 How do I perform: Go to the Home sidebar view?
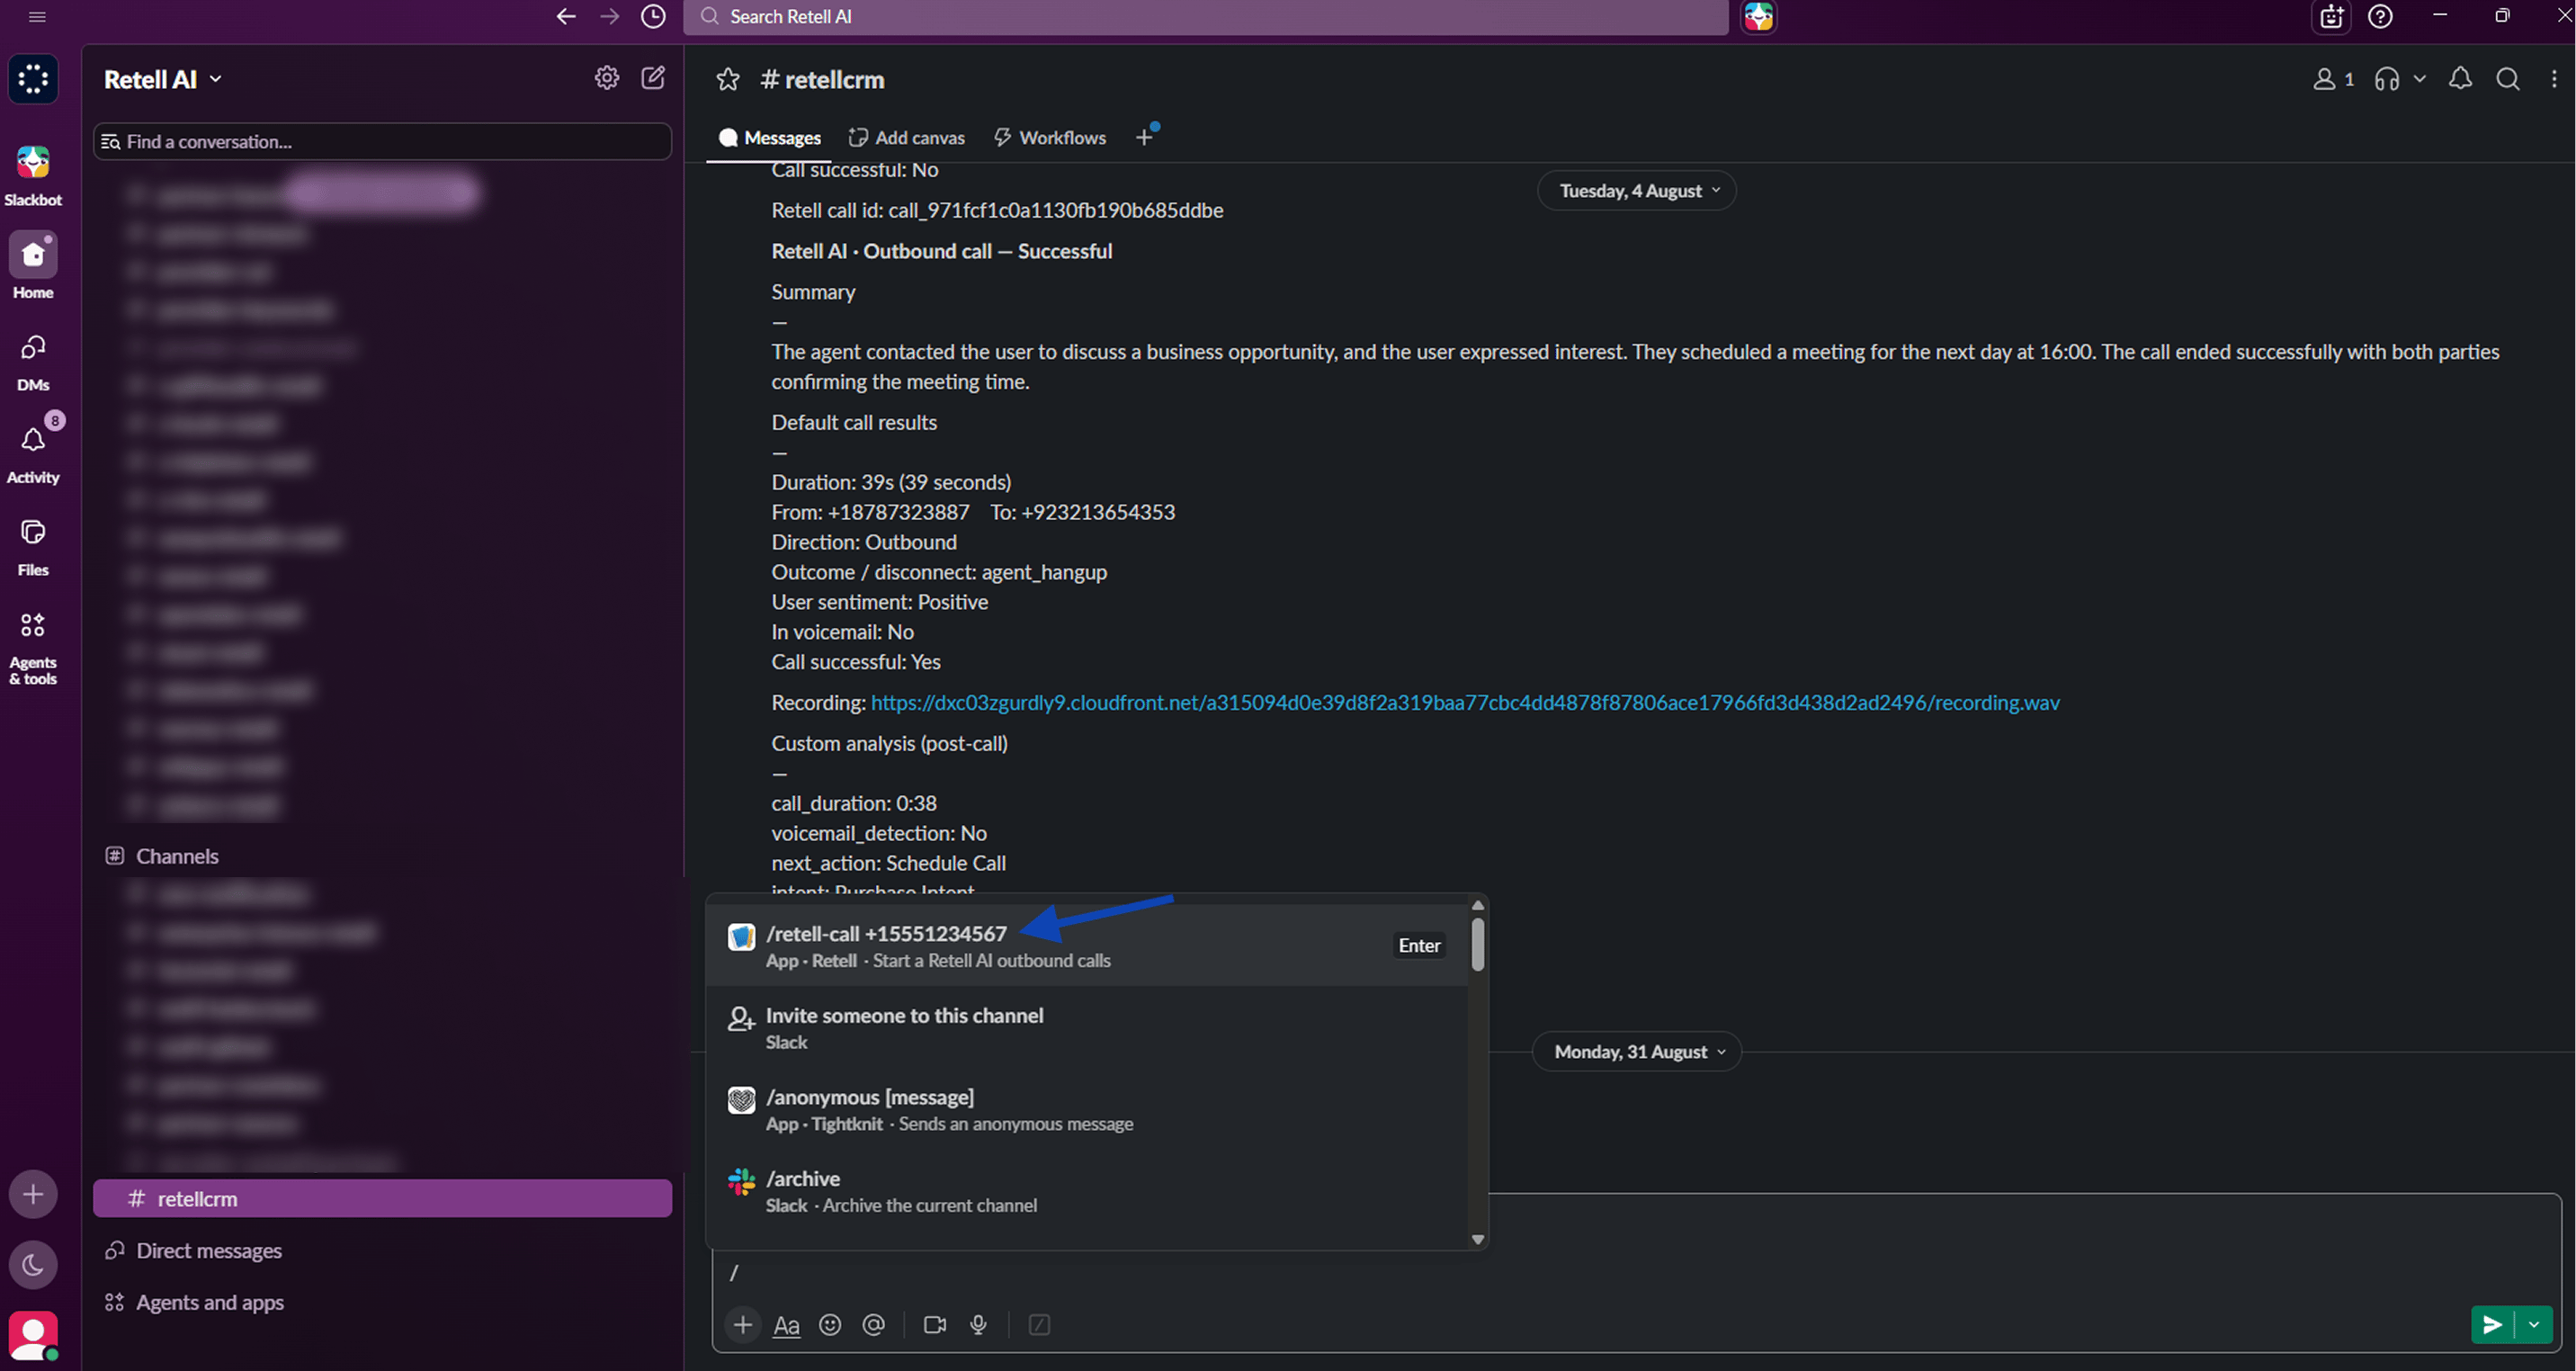33,266
